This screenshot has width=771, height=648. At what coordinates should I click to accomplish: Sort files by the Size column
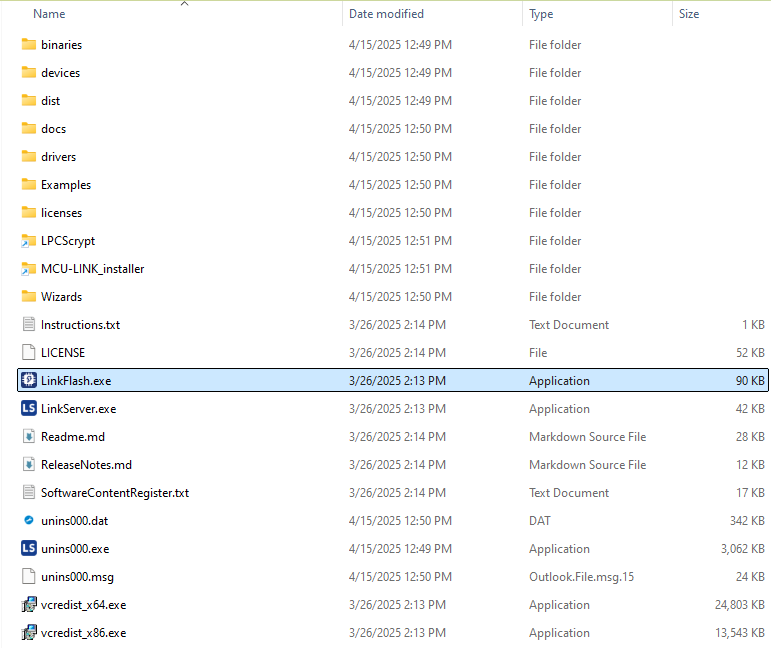(689, 14)
